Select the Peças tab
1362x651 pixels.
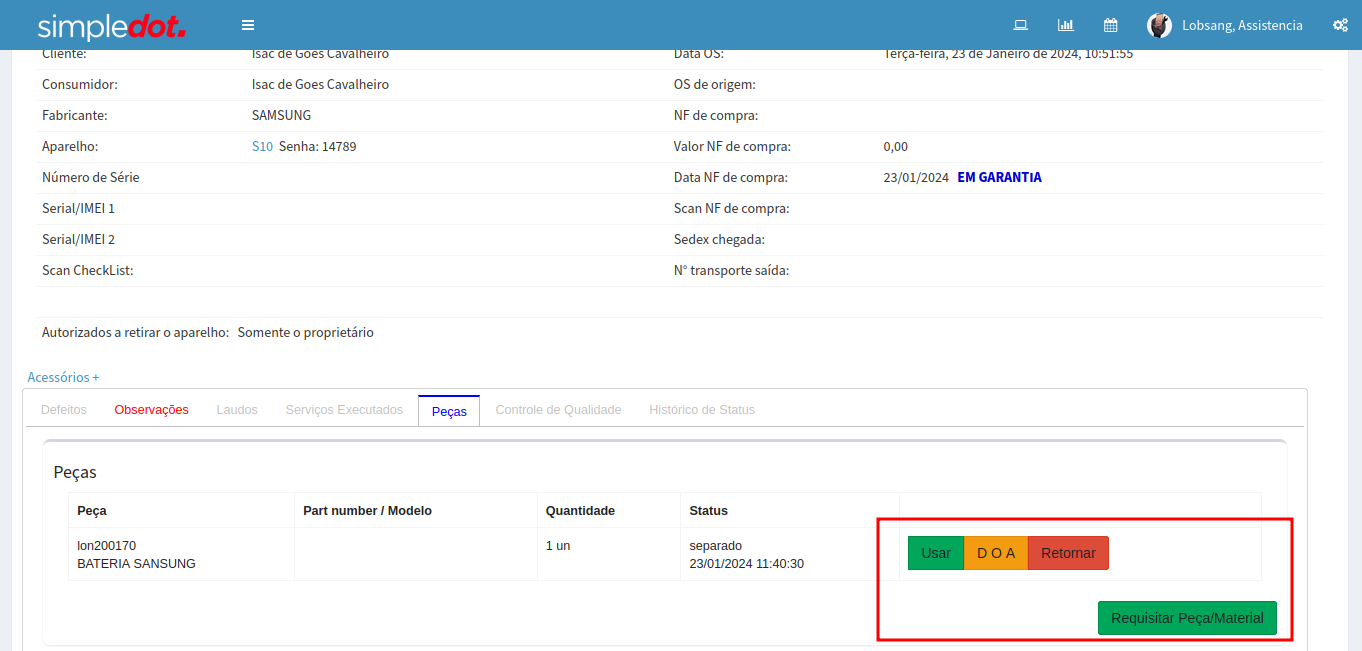(x=449, y=411)
